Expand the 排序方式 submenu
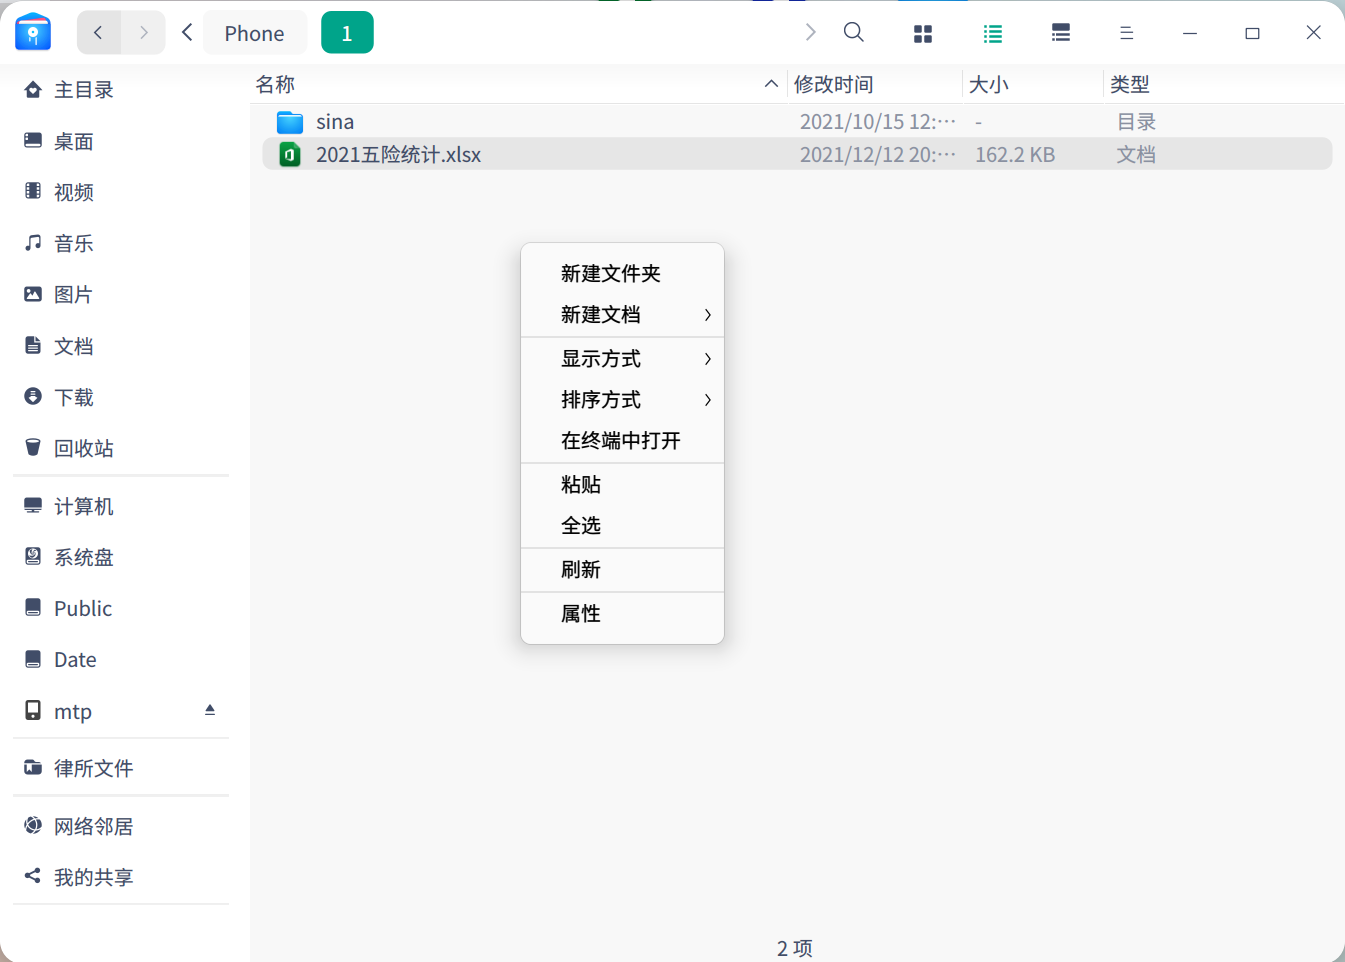This screenshot has width=1345, height=962. pyautogui.click(x=622, y=400)
